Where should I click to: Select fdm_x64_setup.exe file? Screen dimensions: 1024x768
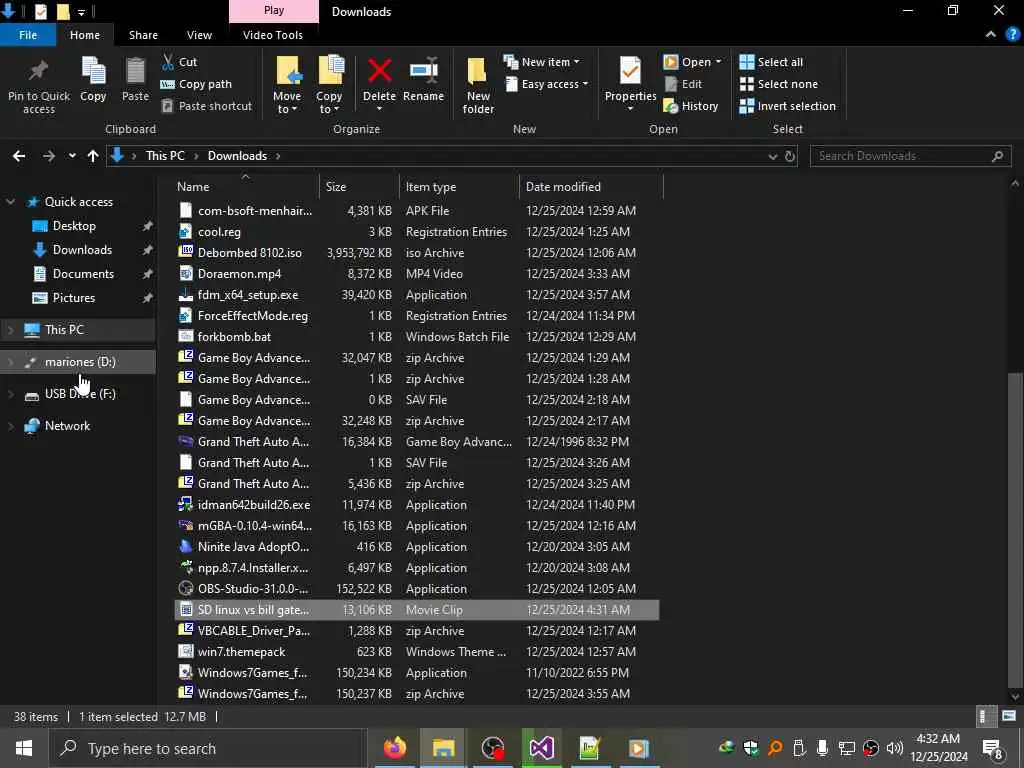(416, 295)
